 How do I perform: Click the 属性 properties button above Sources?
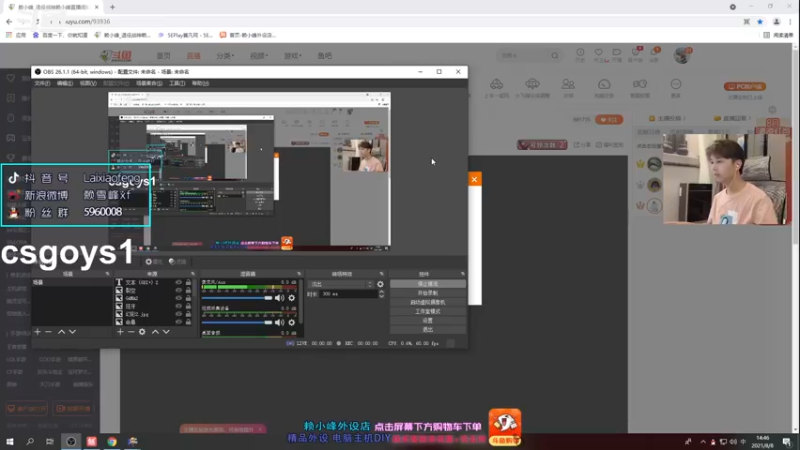point(154,262)
